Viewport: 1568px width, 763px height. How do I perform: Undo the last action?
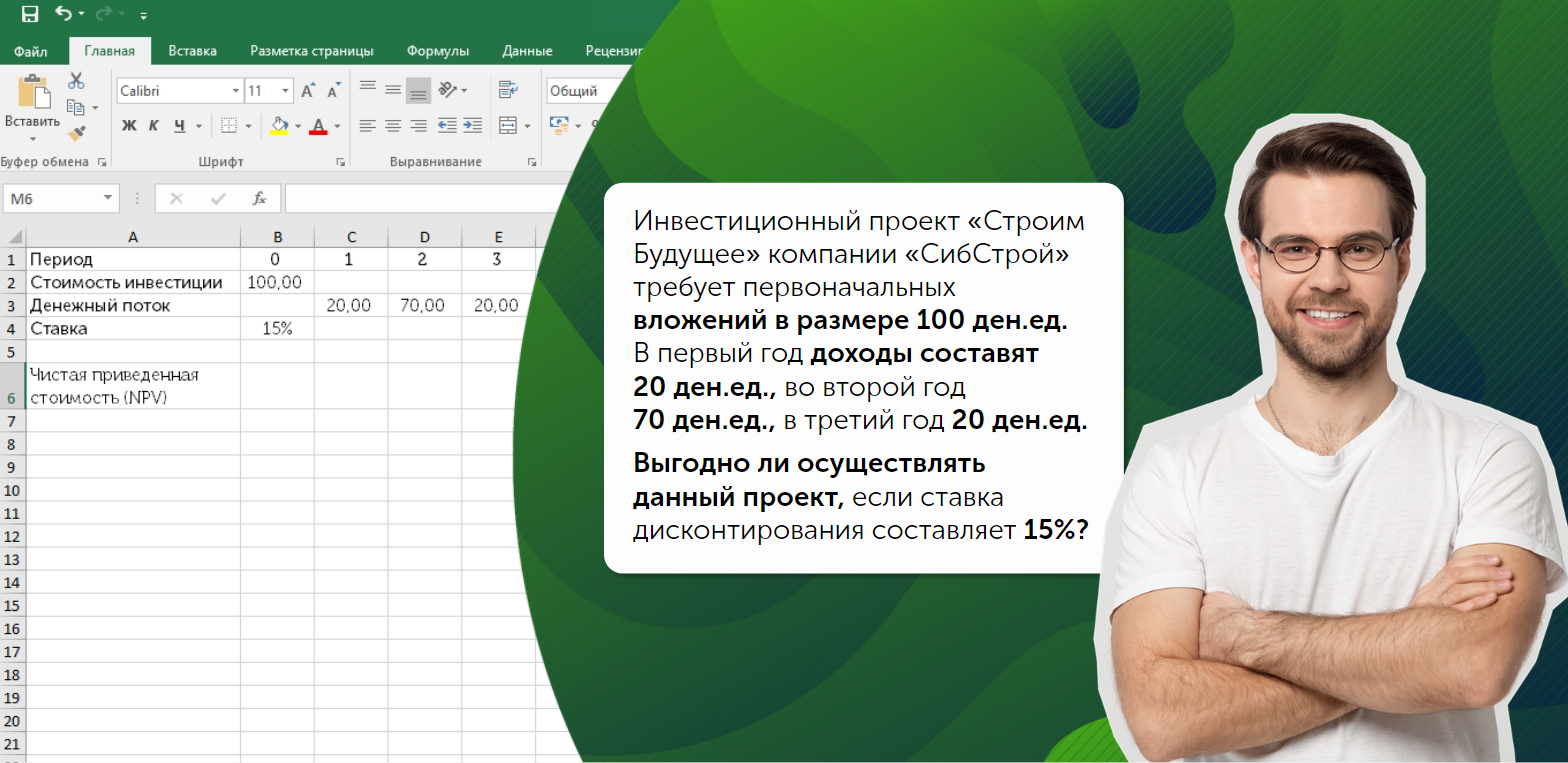[x=64, y=14]
